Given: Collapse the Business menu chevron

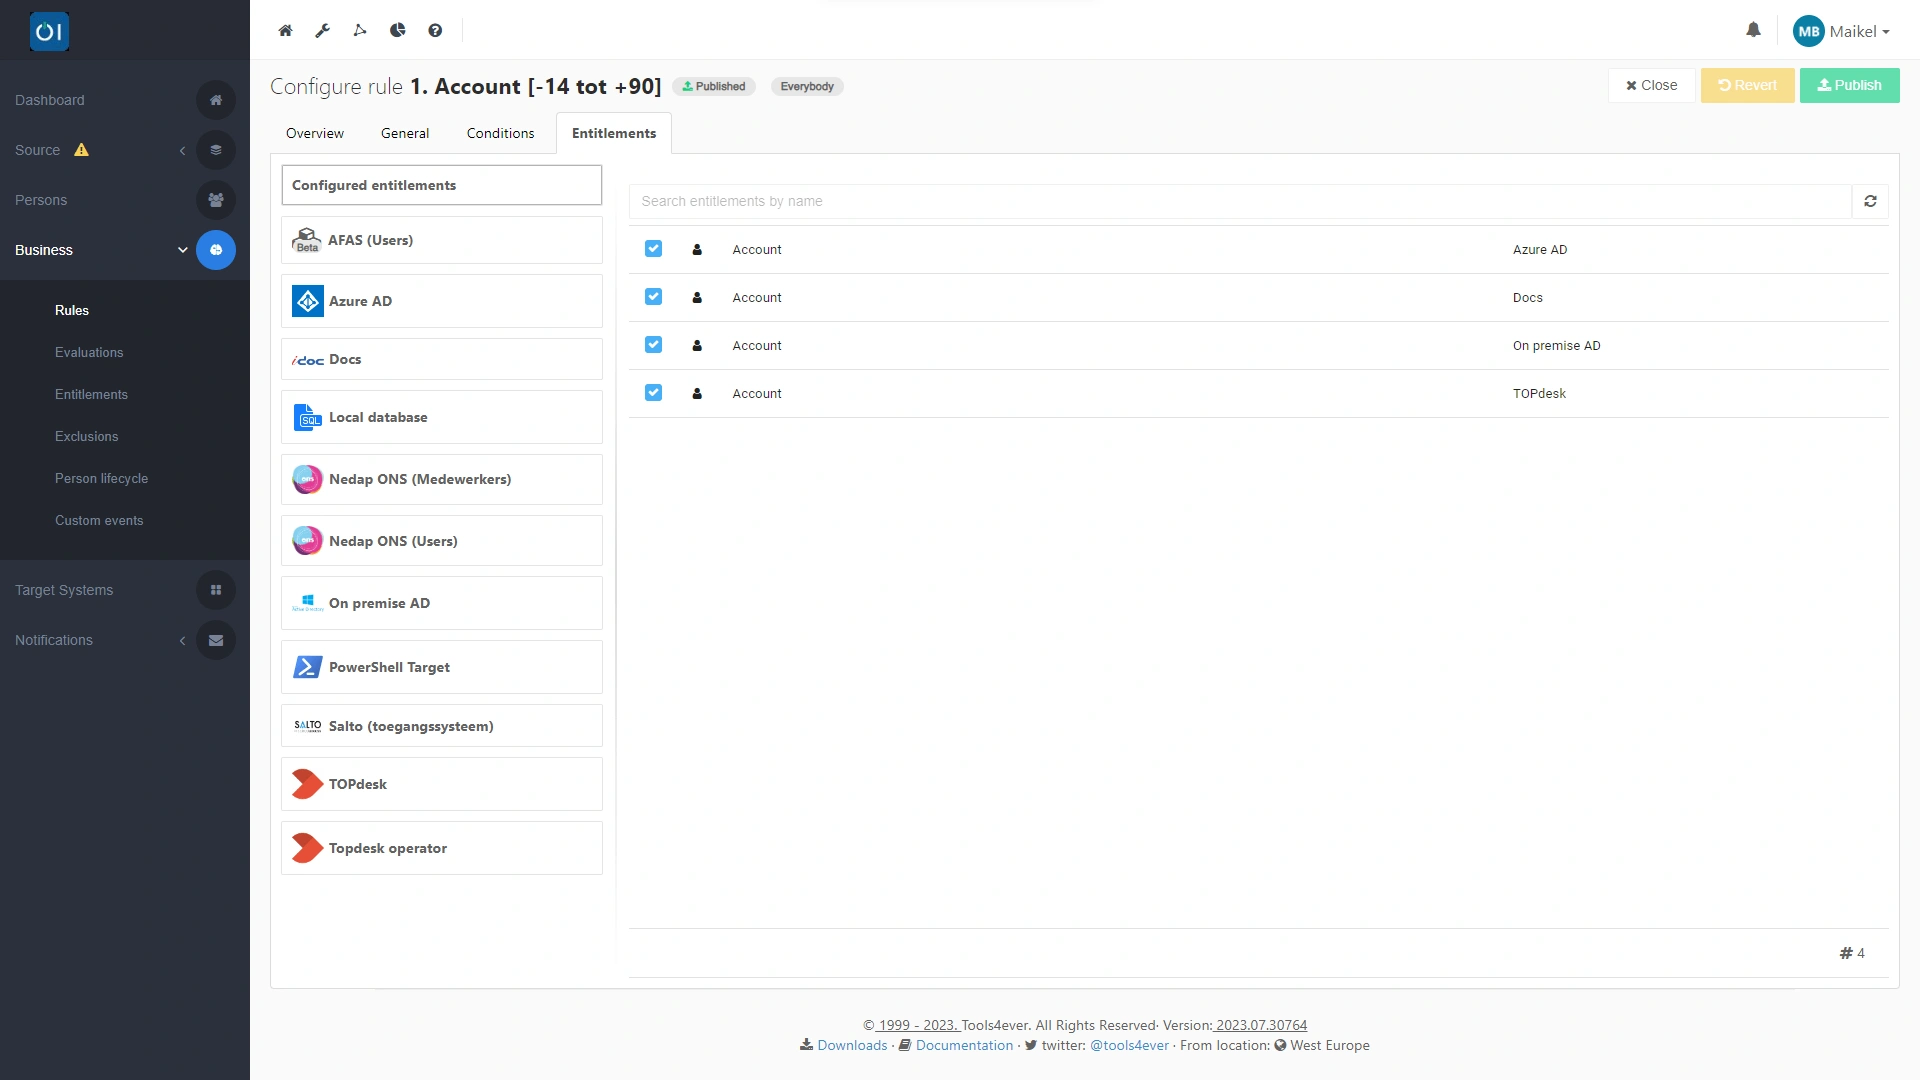Looking at the screenshot, I should pyautogui.click(x=182, y=250).
